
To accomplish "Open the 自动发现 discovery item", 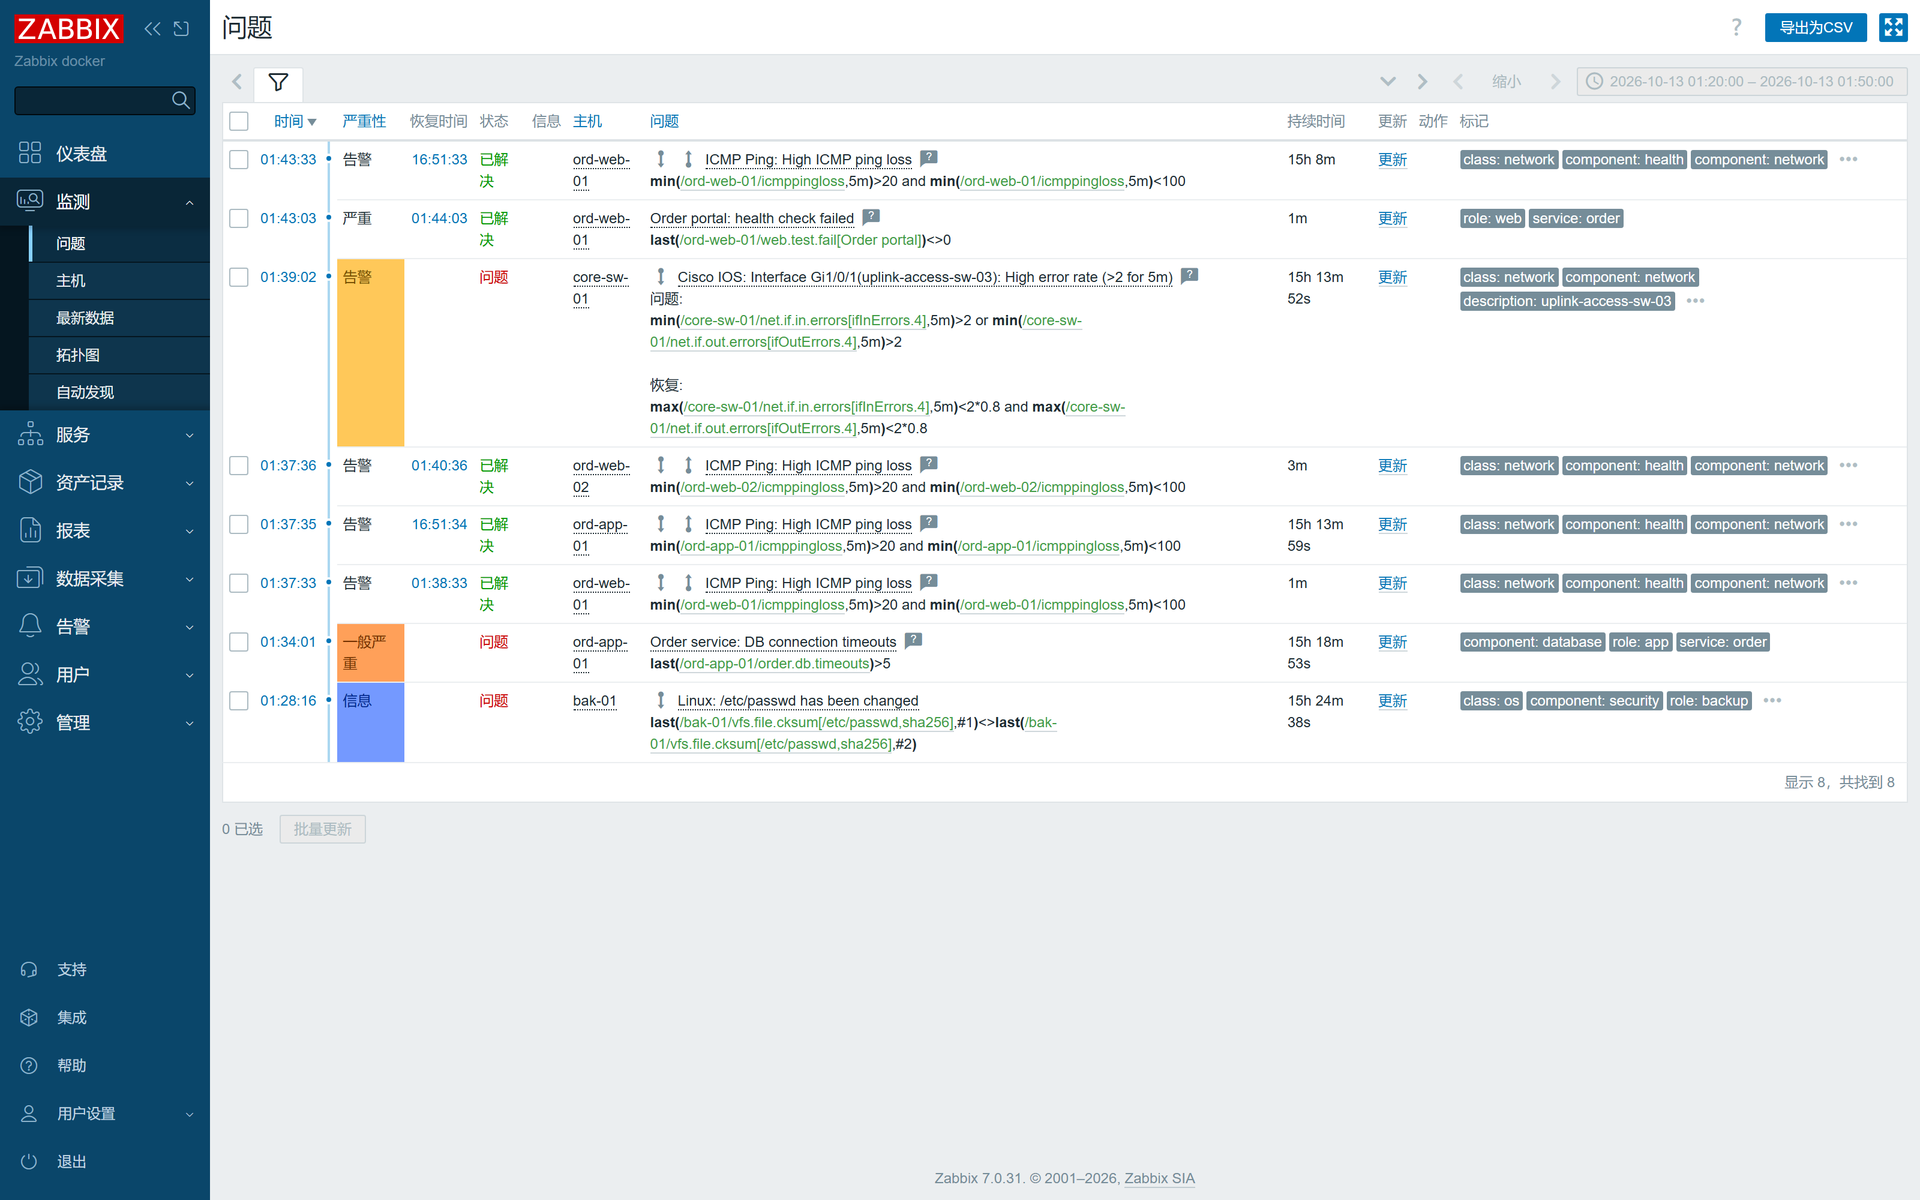I will coord(120,392).
